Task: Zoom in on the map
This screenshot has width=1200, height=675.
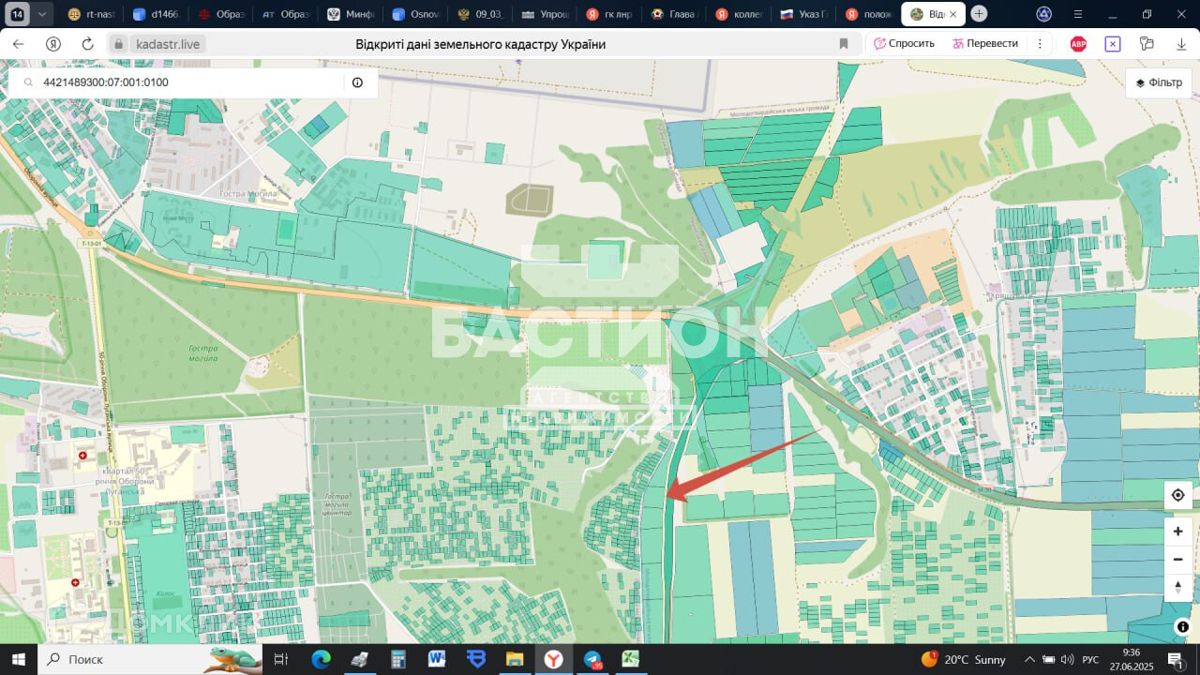Action: click(1178, 532)
